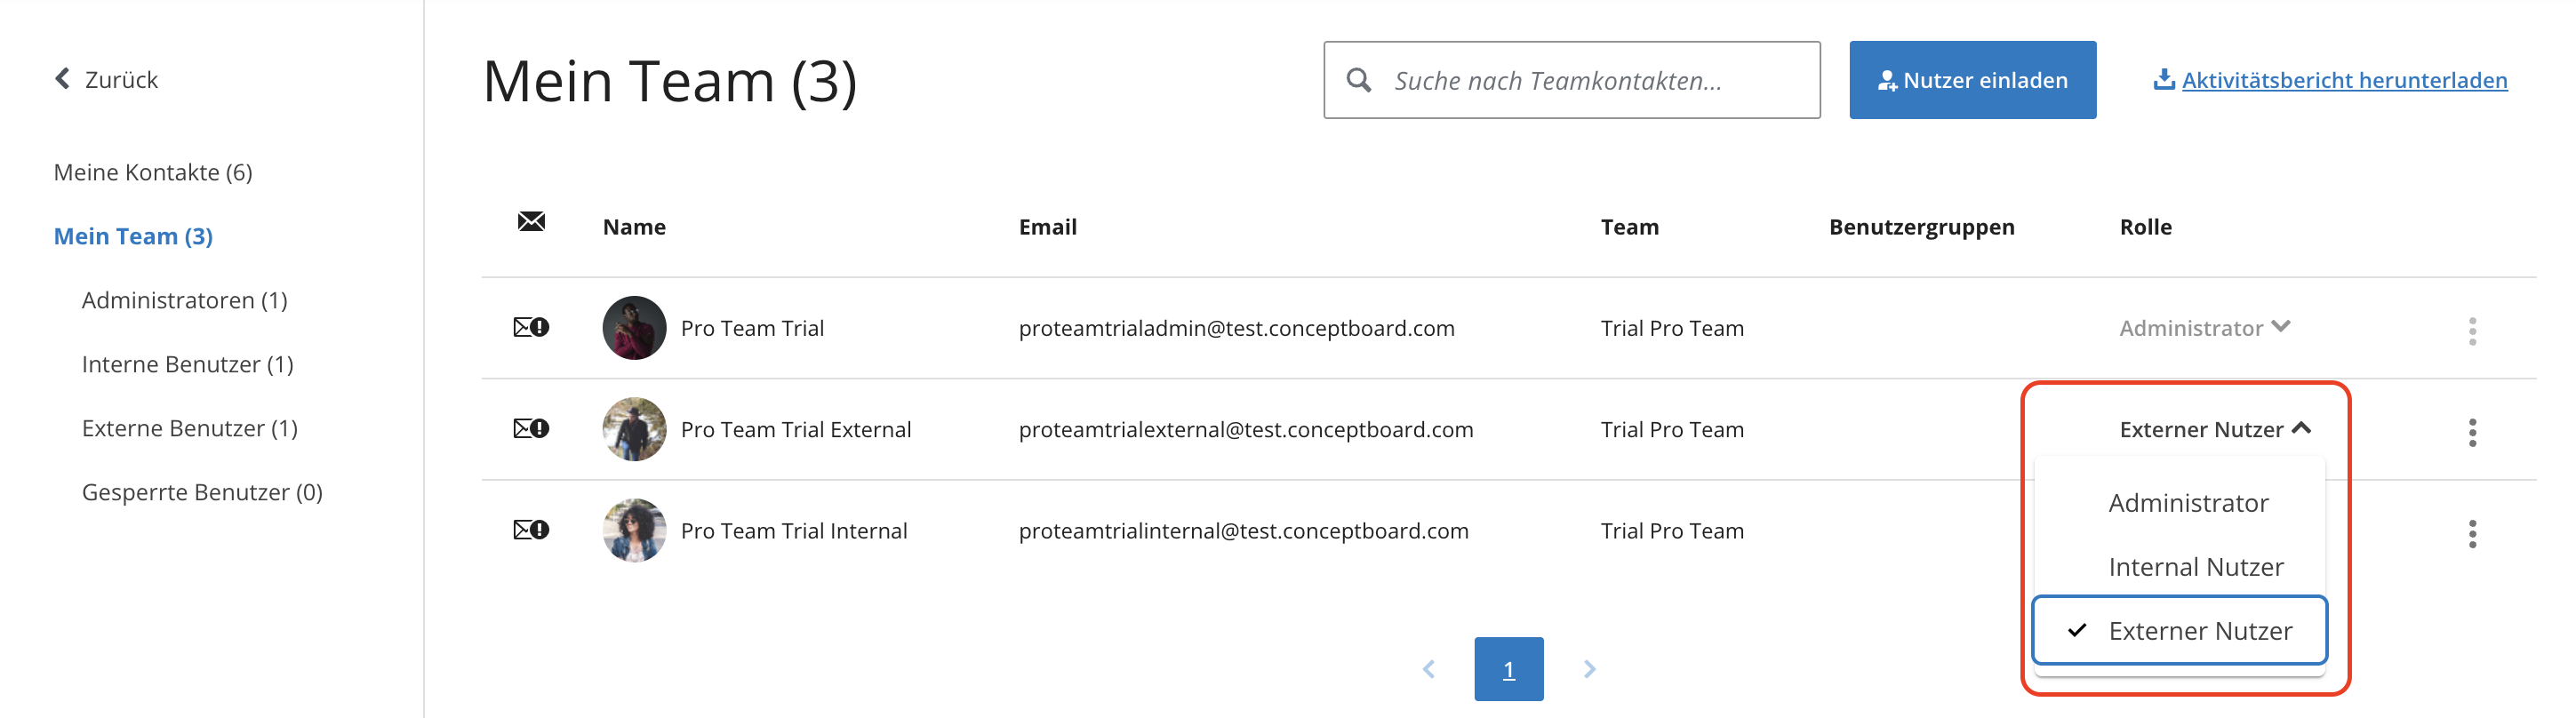2576x718 pixels.
Task: Focus the Suche nach Teamkontakten field
Action: point(1571,80)
